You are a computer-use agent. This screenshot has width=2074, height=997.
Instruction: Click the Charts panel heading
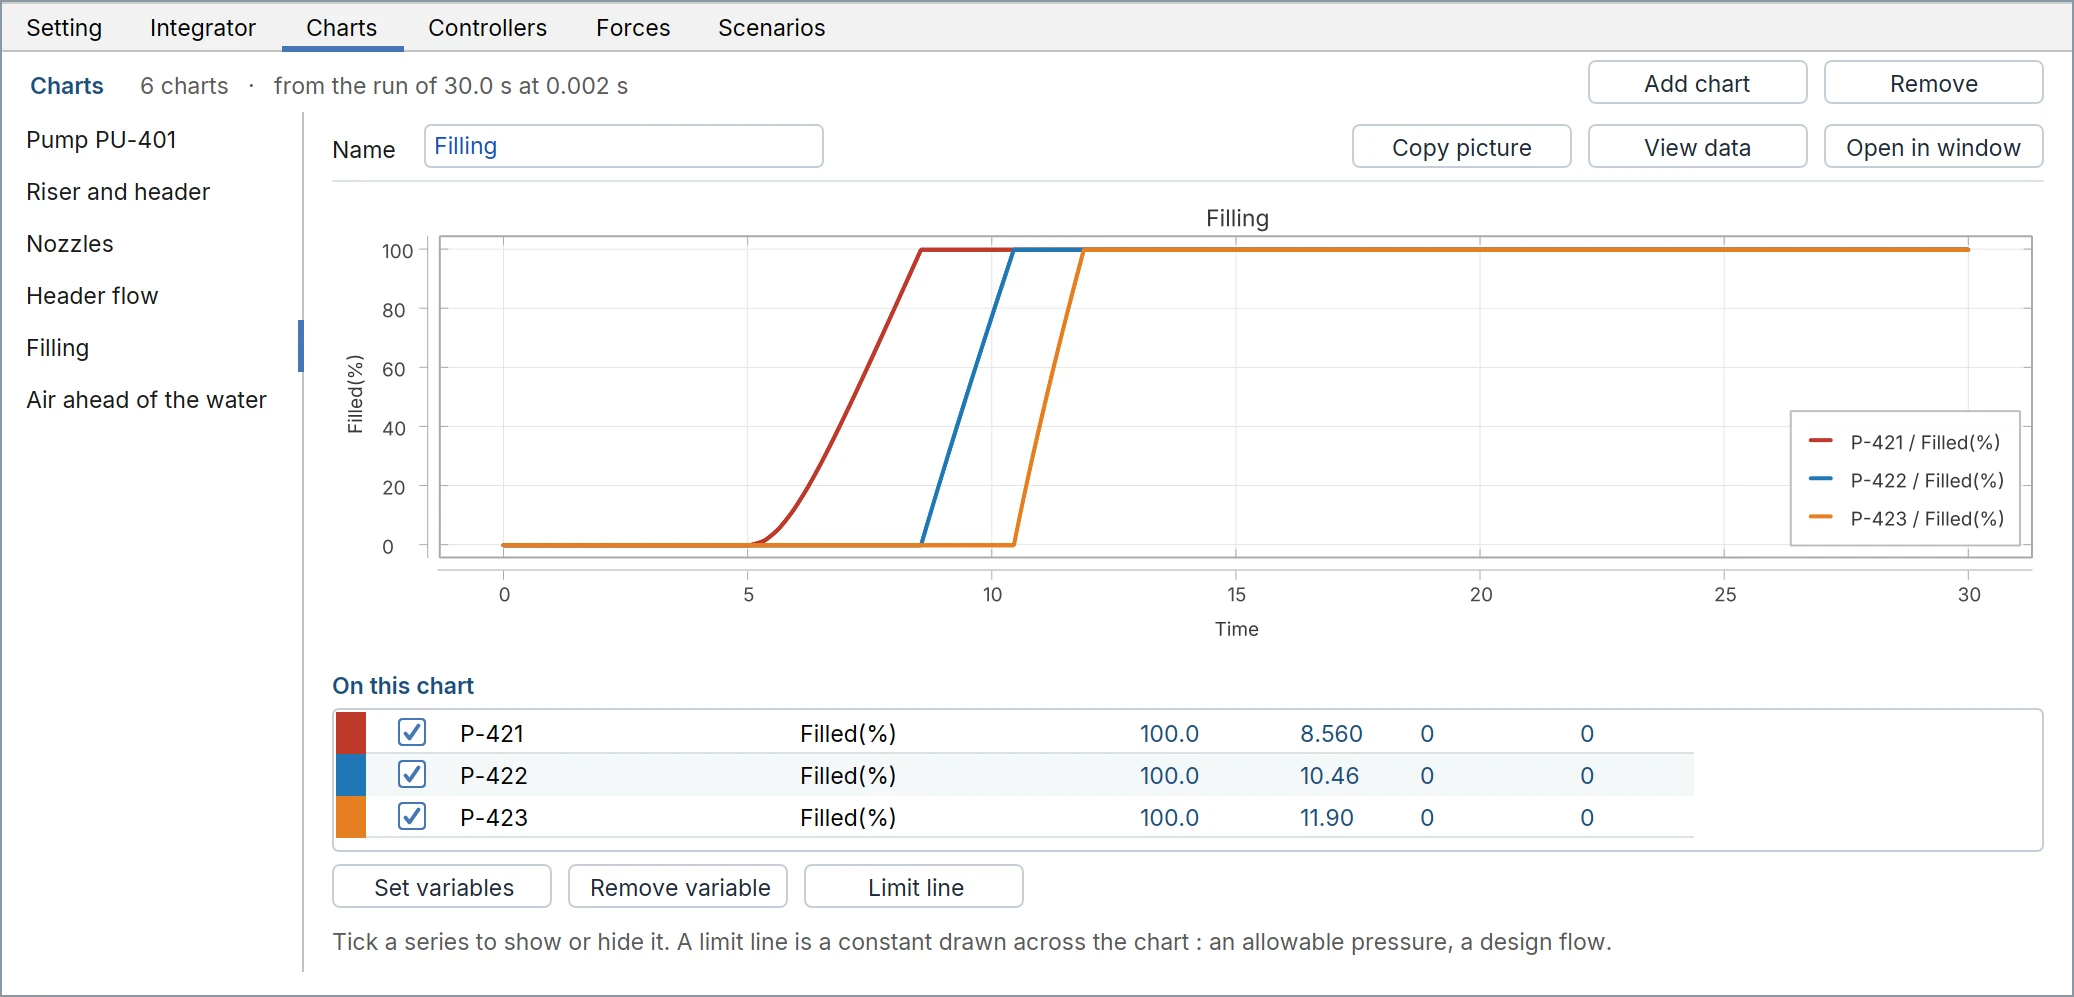click(67, 86)
